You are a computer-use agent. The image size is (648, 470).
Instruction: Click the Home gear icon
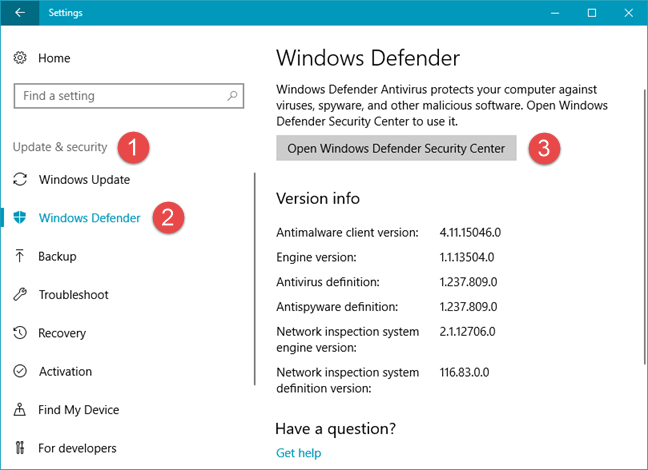point(20,58)
